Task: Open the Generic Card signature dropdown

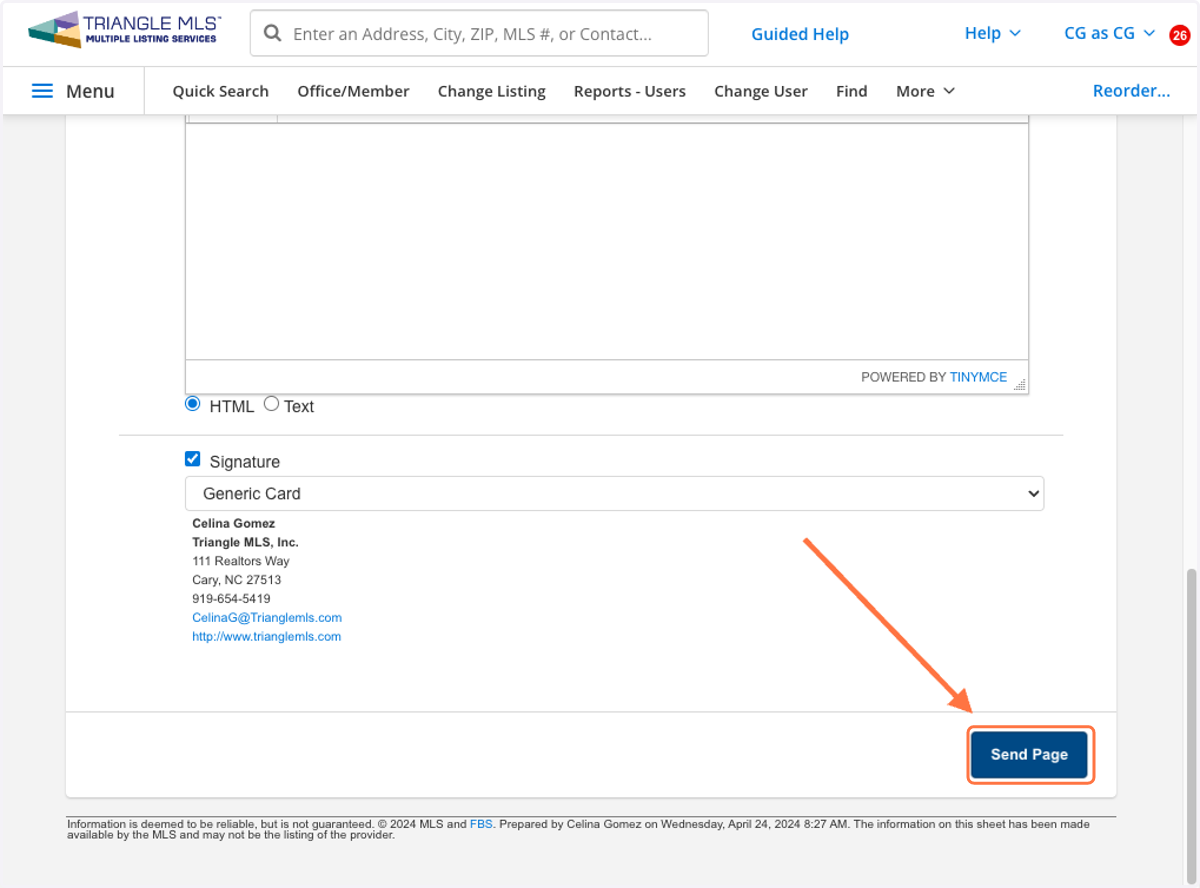Action: (614, 493)
